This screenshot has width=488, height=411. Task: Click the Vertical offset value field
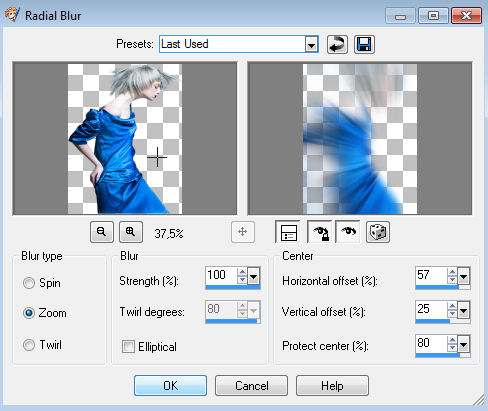tap(431, 309)
